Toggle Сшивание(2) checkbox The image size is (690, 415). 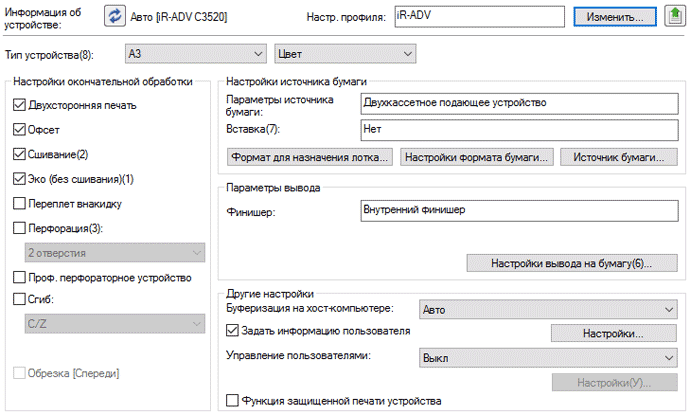pos(21,154)
